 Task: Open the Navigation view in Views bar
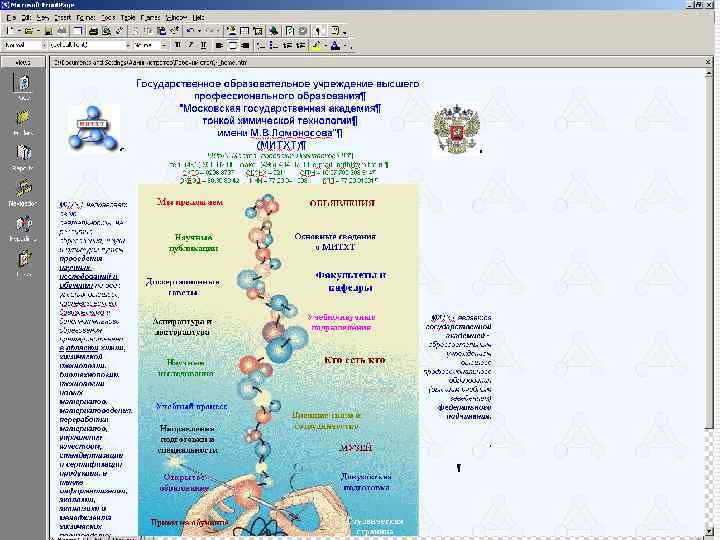coord(22,193)
